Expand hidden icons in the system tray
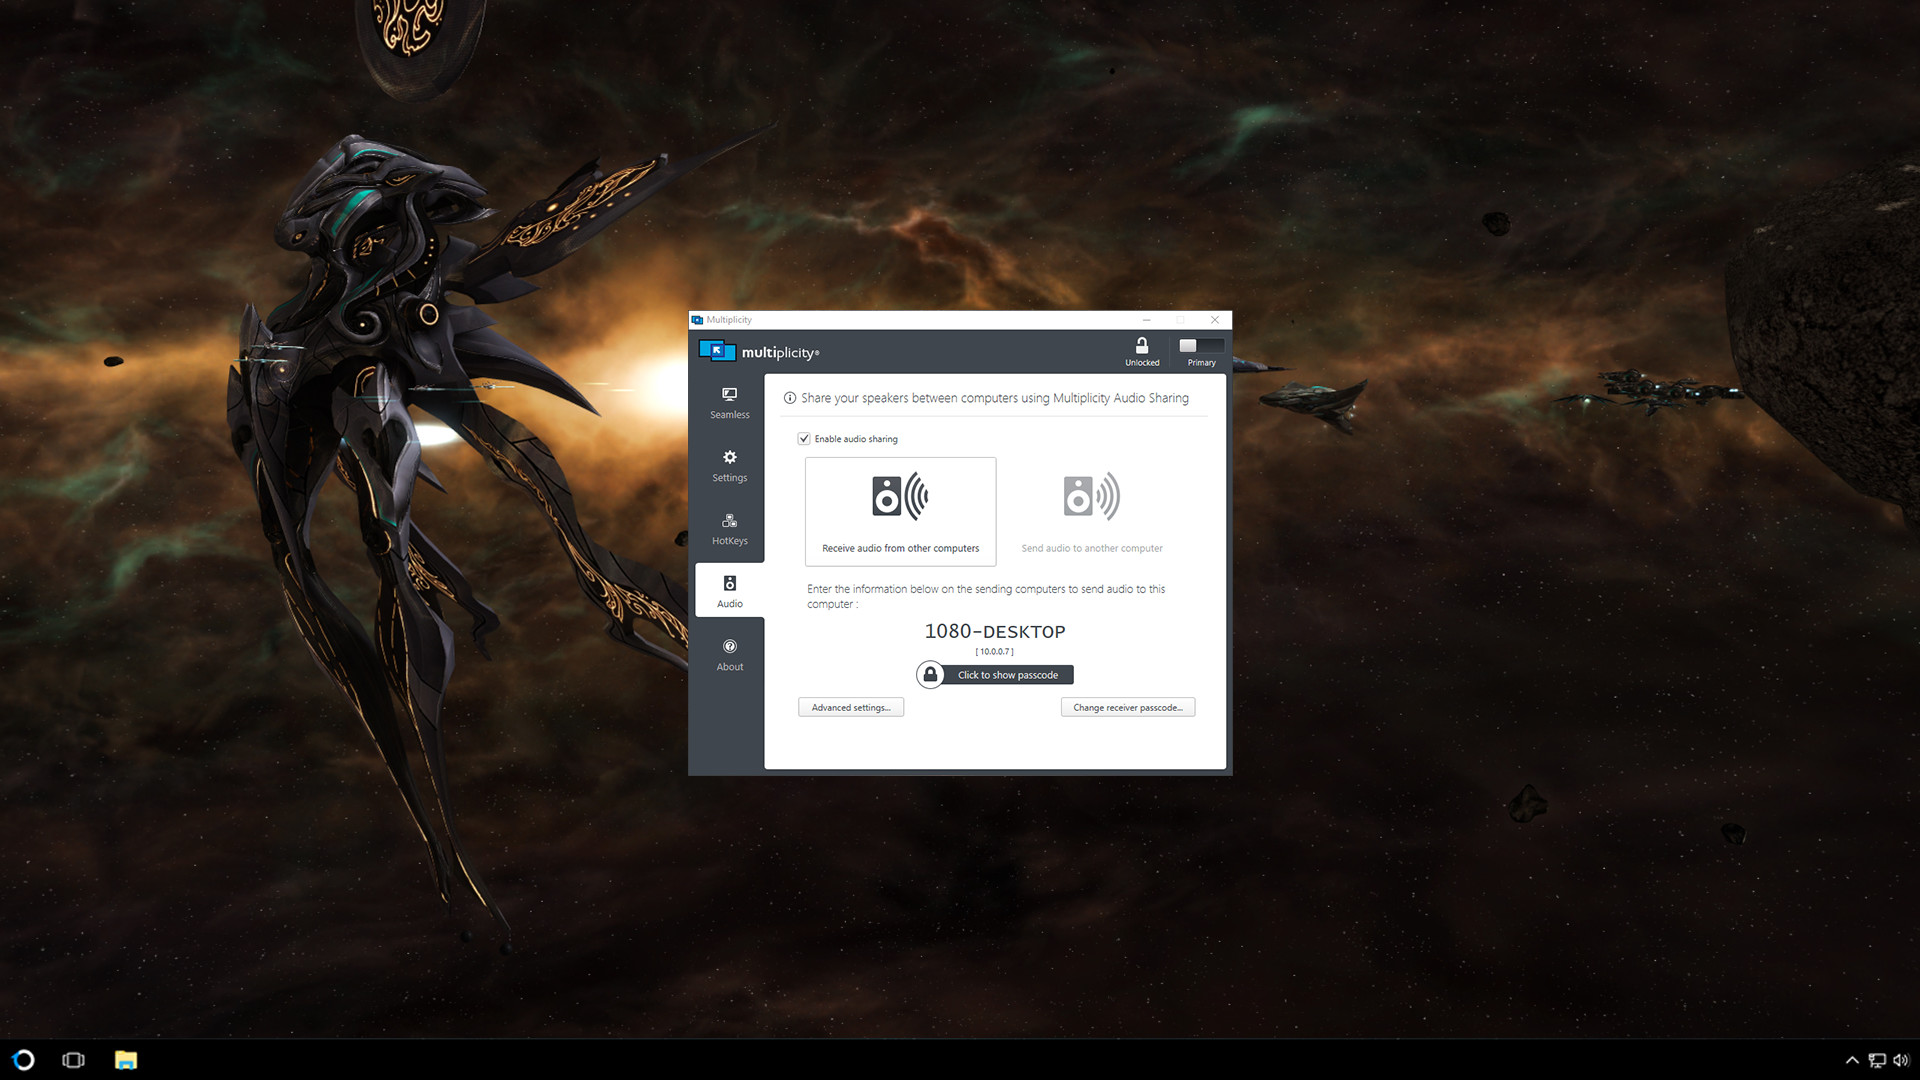This screenshot has width=1920, height=1080. pyautogui.click(x=1853, y=1060)
